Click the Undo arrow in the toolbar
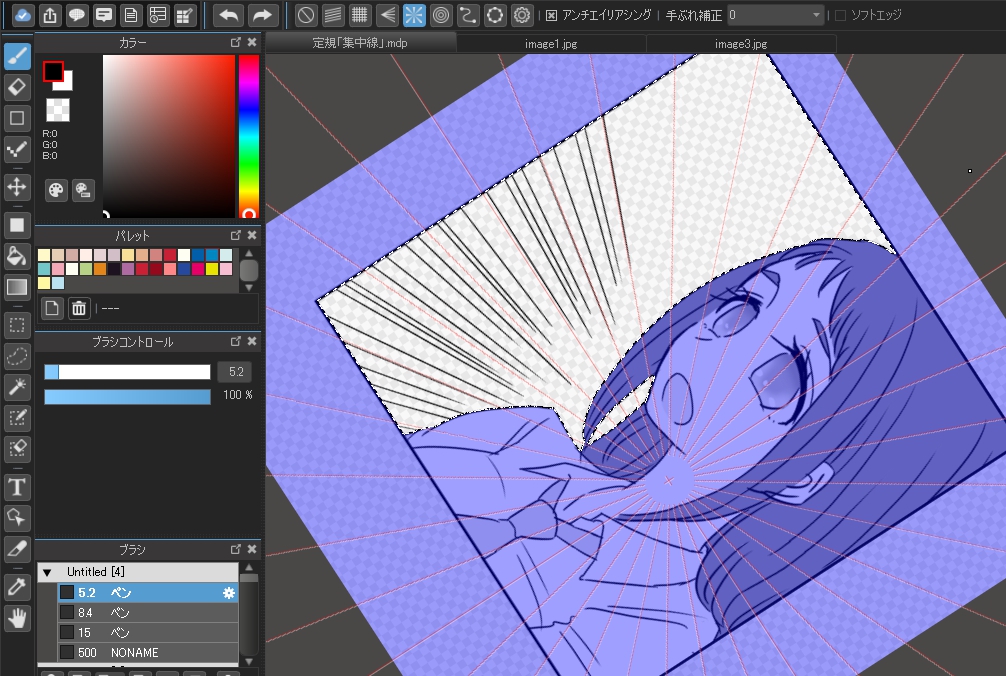This screenshot has height=676, width=1006. pyautogui.click(x=229, y=15)
